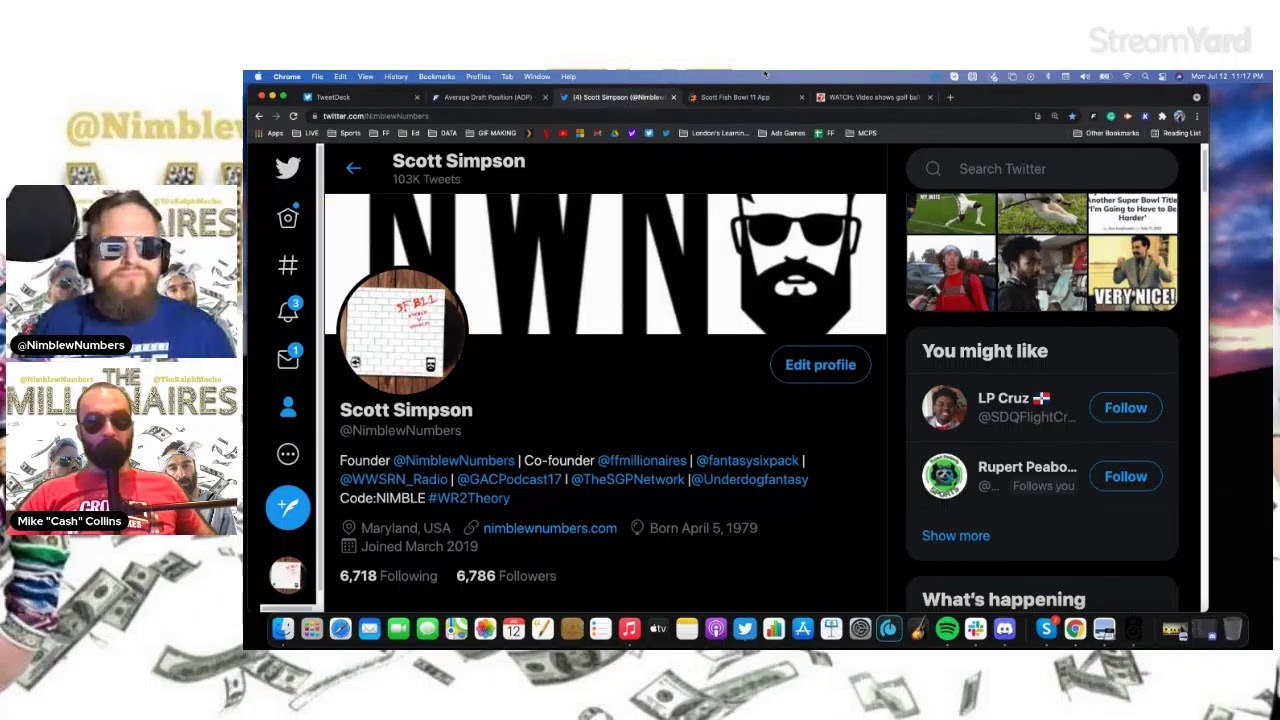This screenshot has width=1280, height=720.
Task: Launch Safari from the Dock
Action: (x=340, y=629)
